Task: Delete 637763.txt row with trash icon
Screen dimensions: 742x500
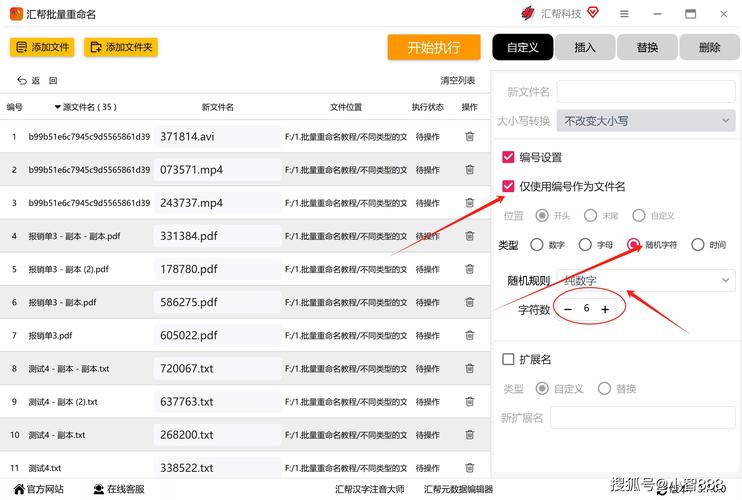Action: 469,402
